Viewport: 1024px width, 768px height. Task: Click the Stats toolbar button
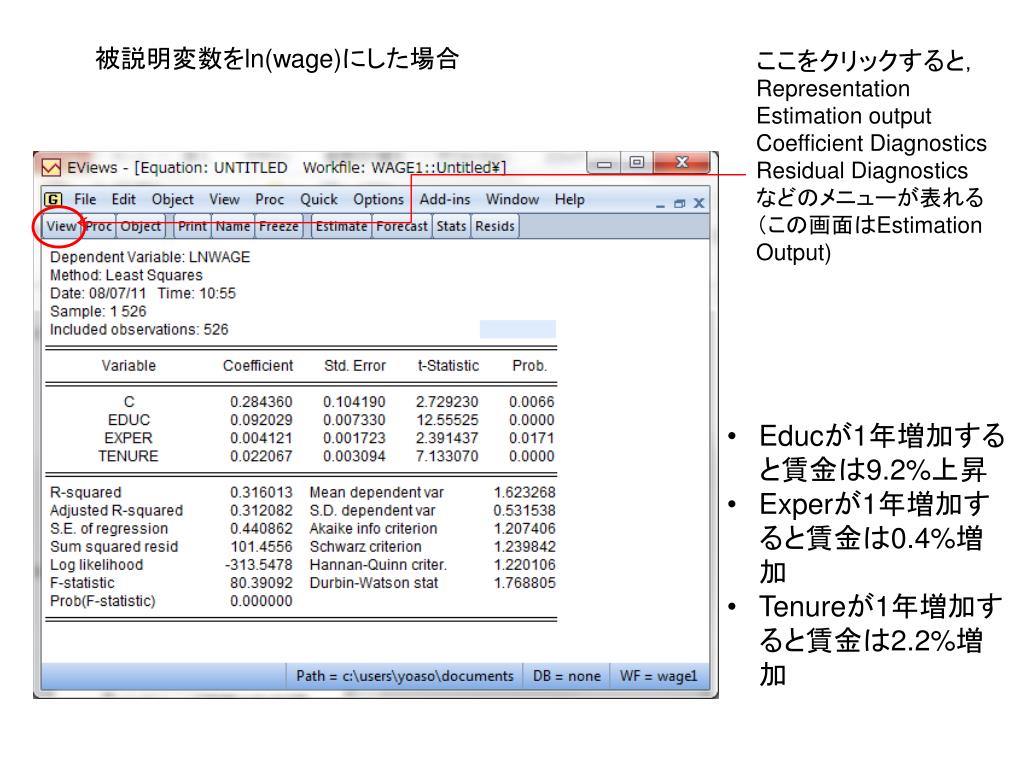click(x=451, y=227)
